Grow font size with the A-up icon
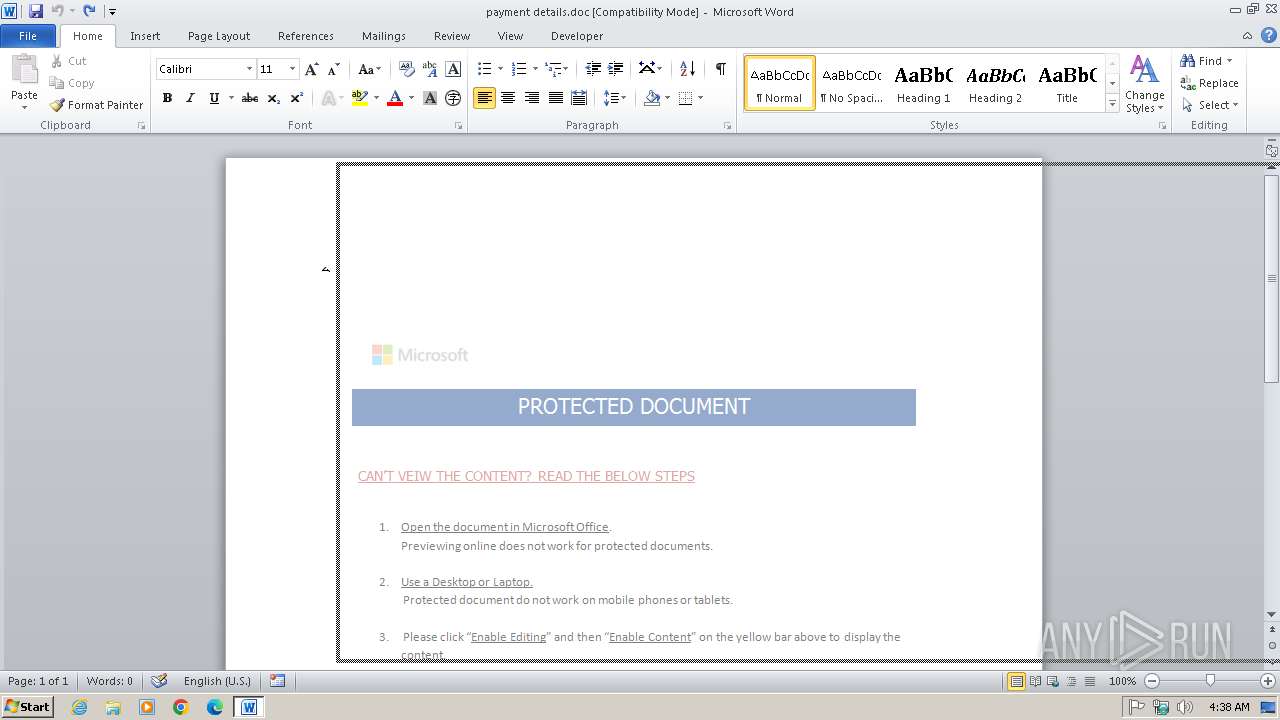The height and width of the screenshot is (720, 1280). point(312,69)
